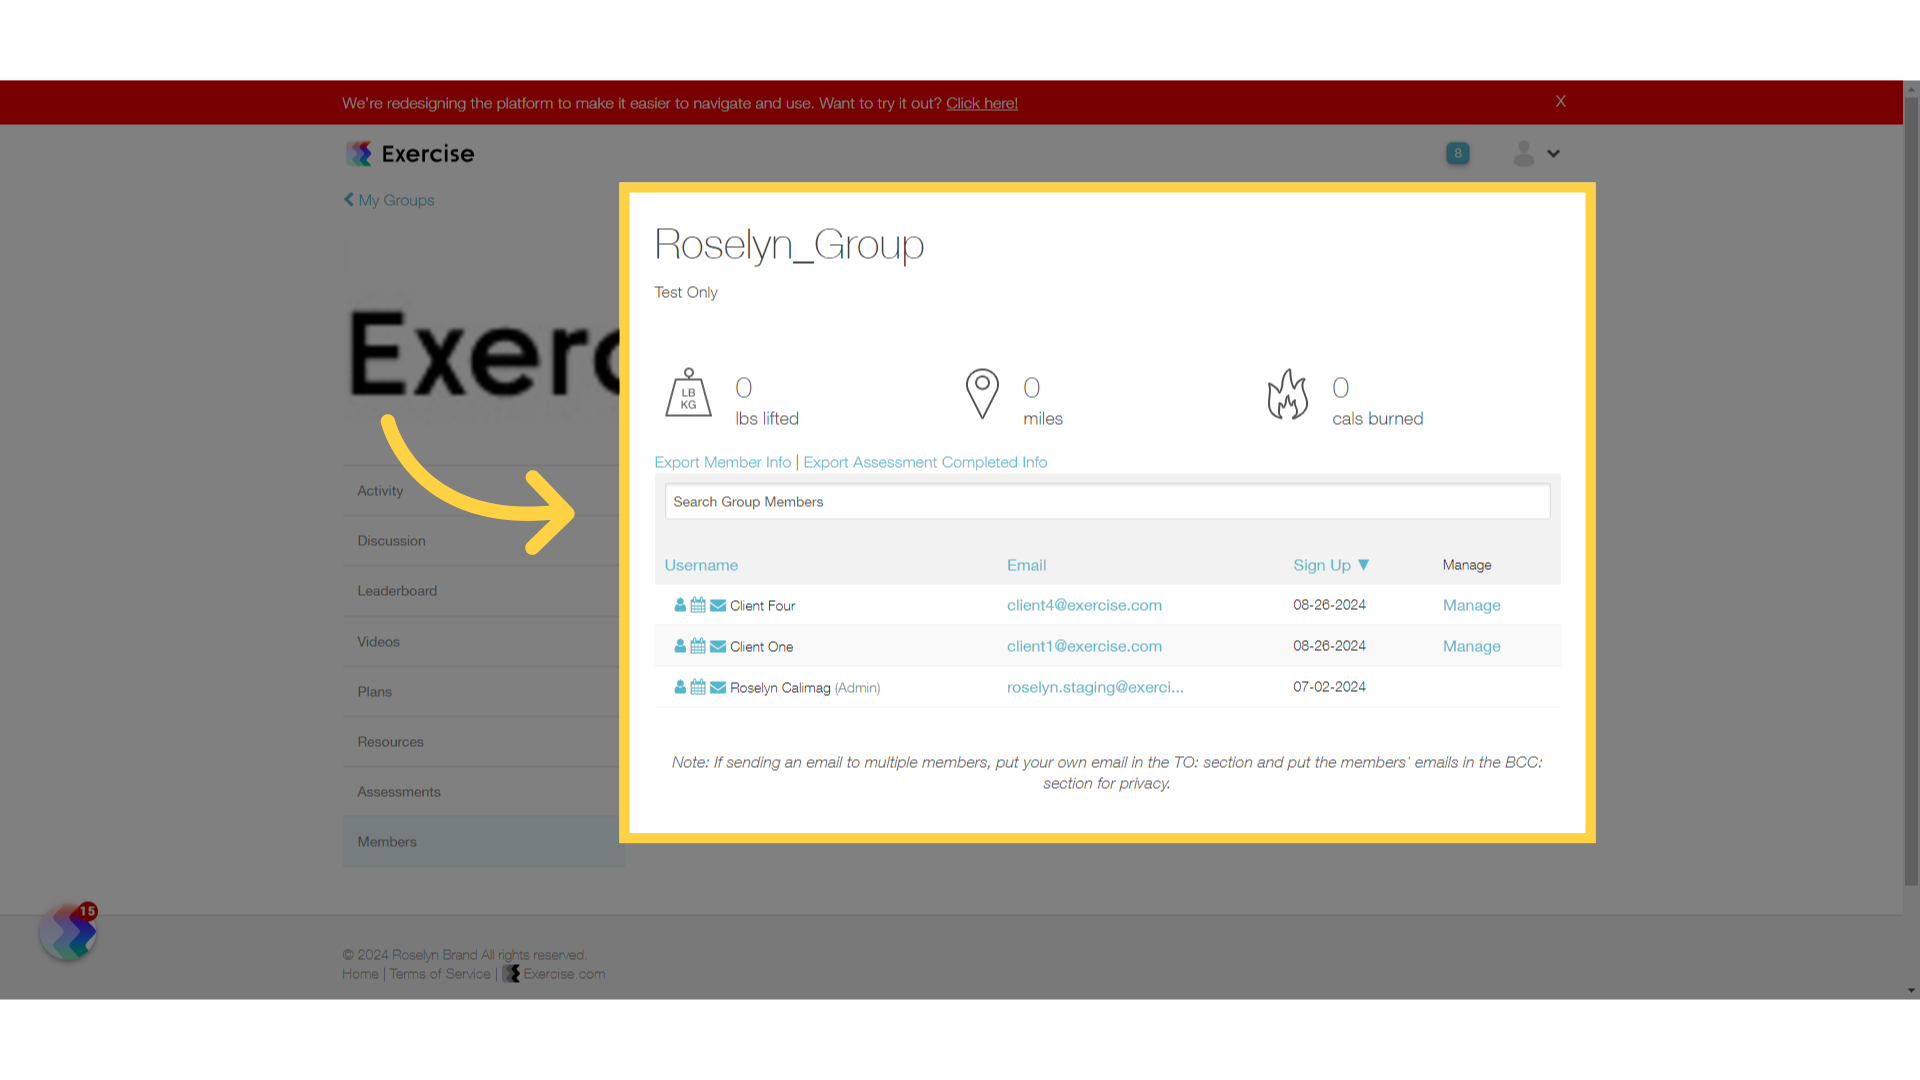1920x1080 pixels.
Task: Navigate to the Members tab
Action: 386,840
